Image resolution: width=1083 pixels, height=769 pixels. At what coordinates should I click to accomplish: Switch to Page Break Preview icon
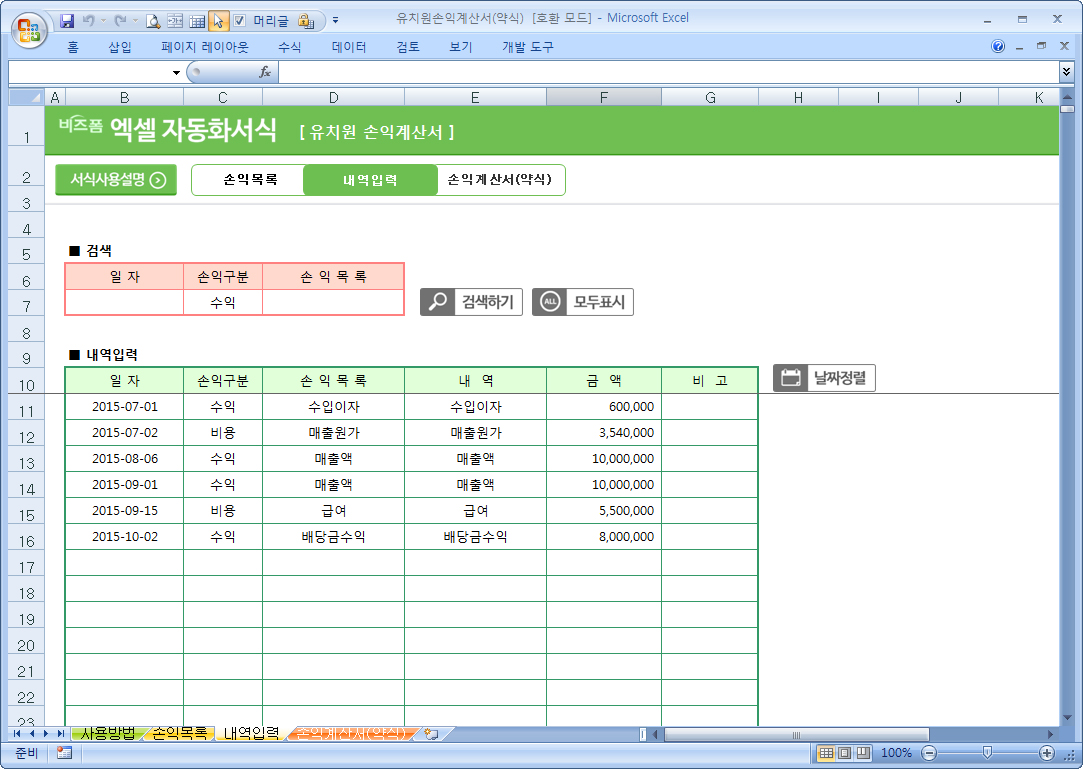(863, 753)
